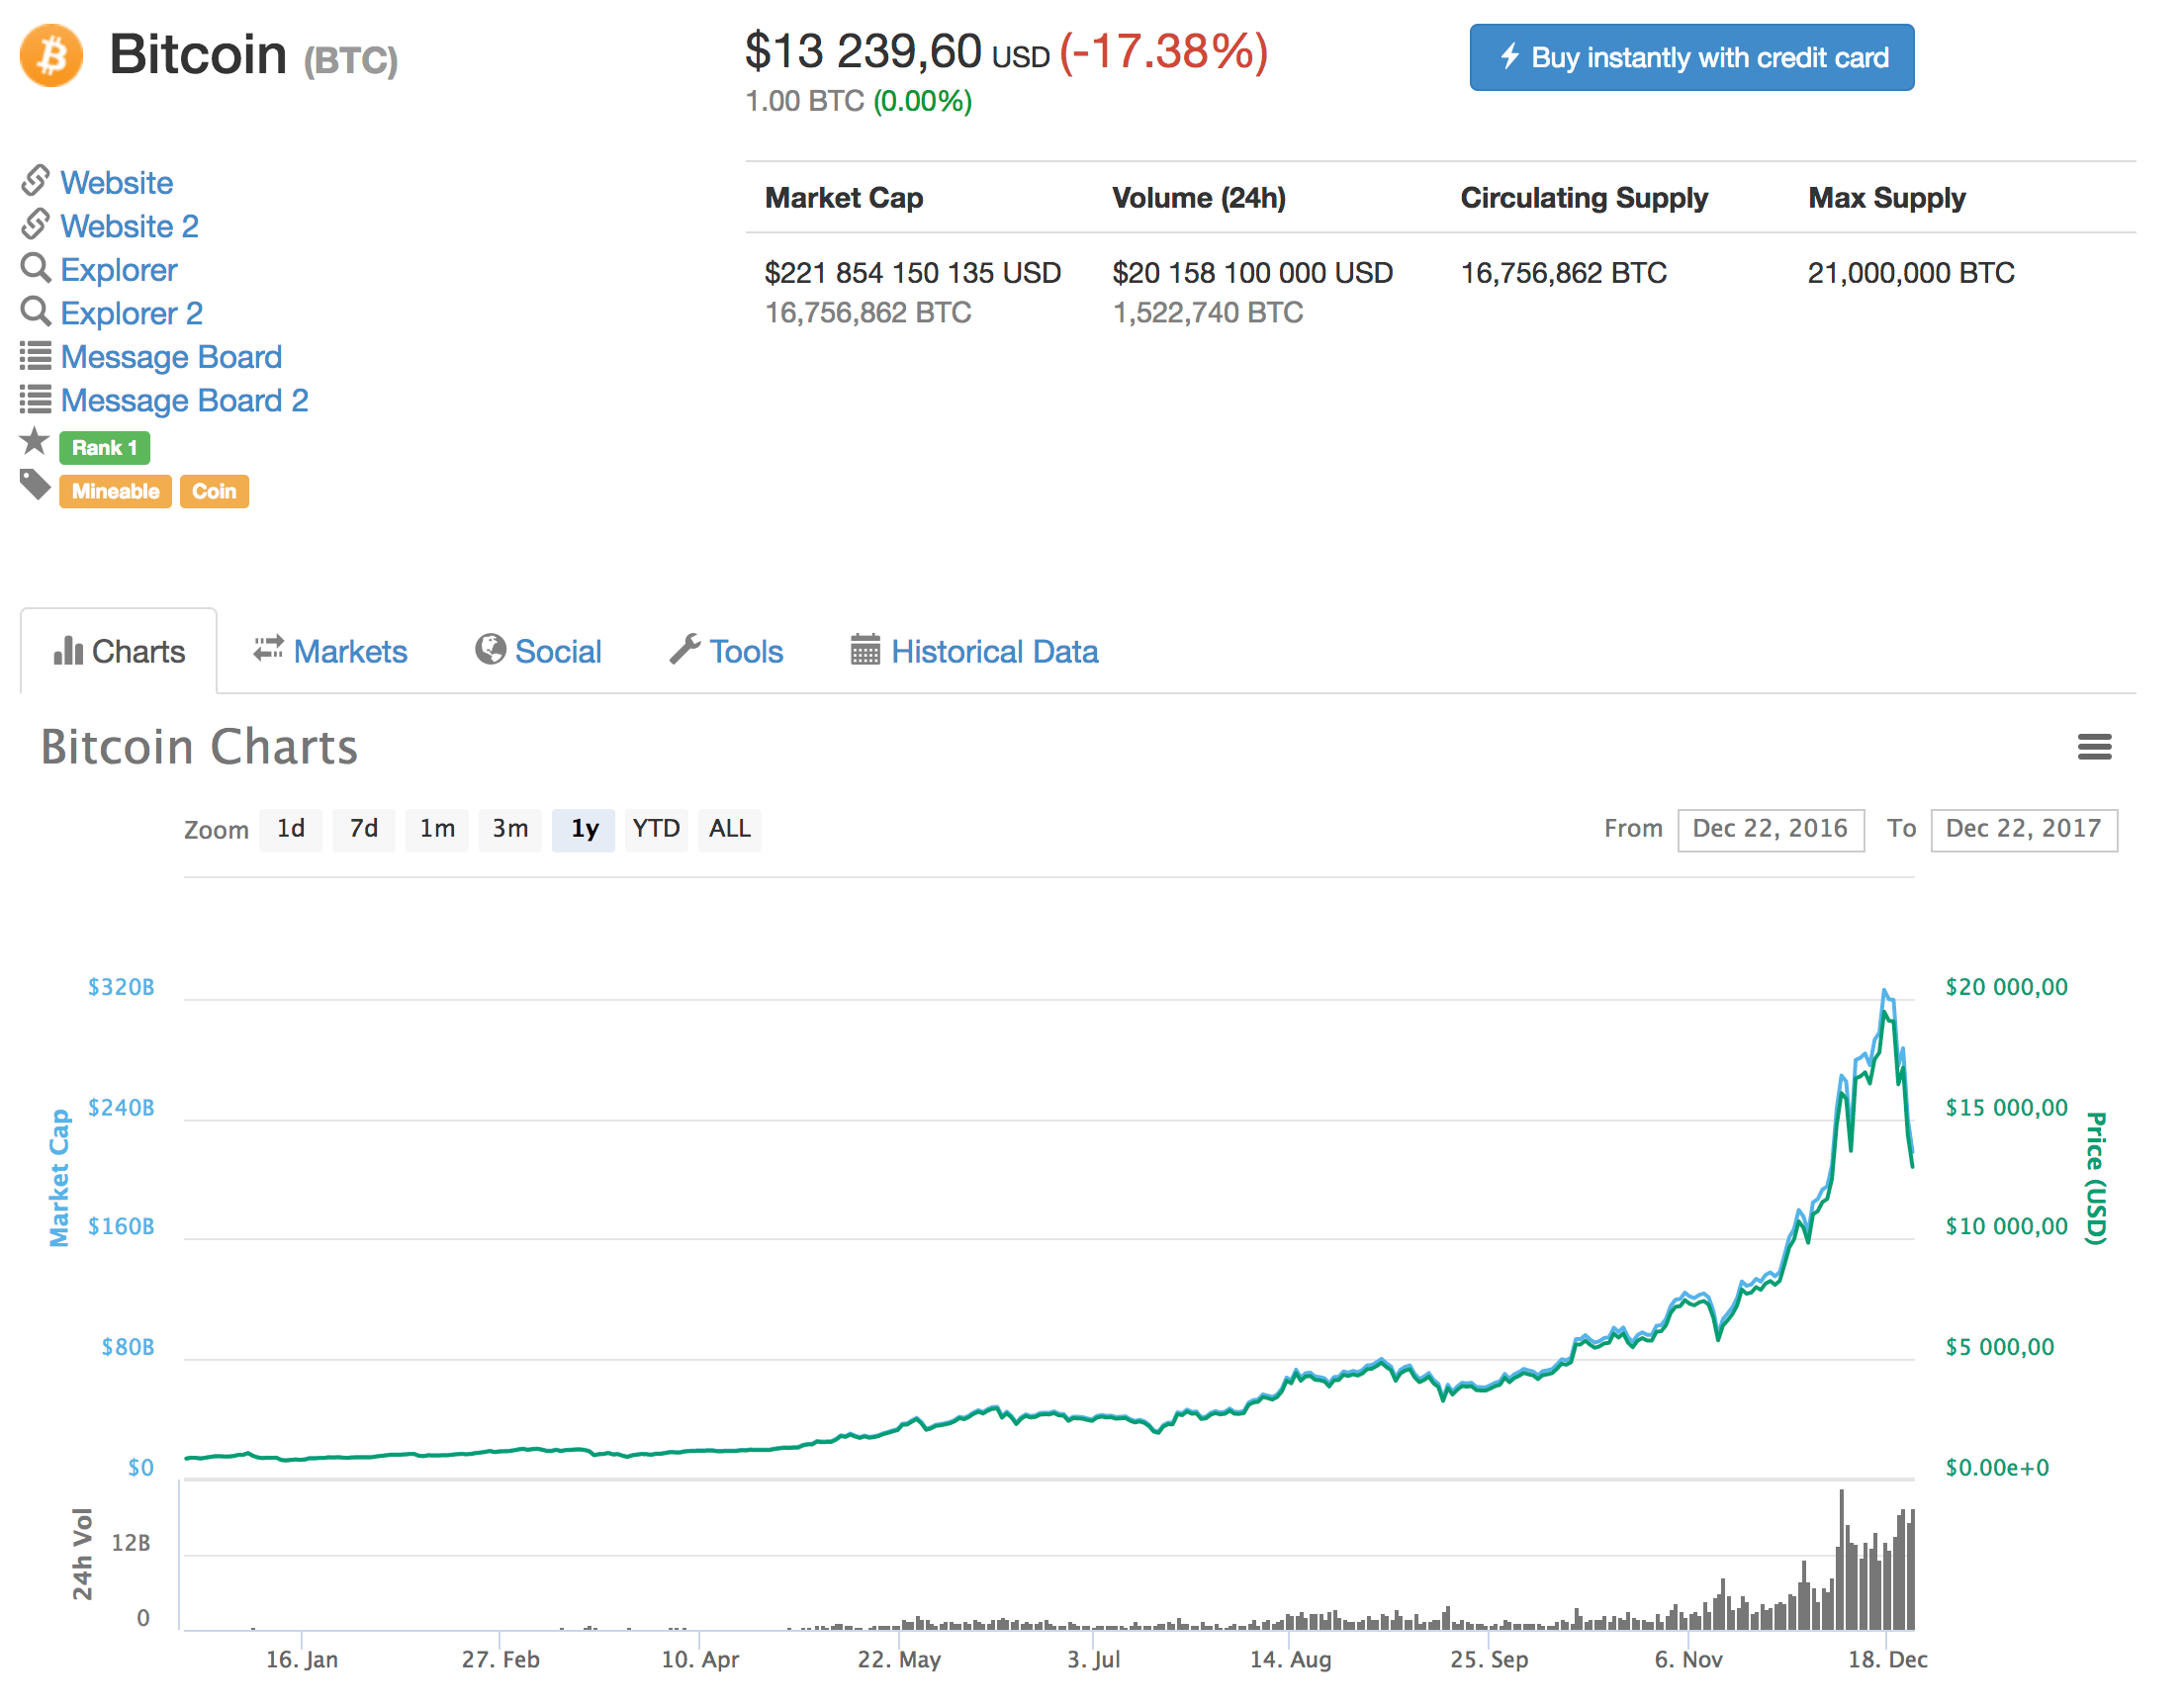This screenshot has height=1705, width=2184.
Task: Switch zoom to YTD
Action: tap(656, 830)
